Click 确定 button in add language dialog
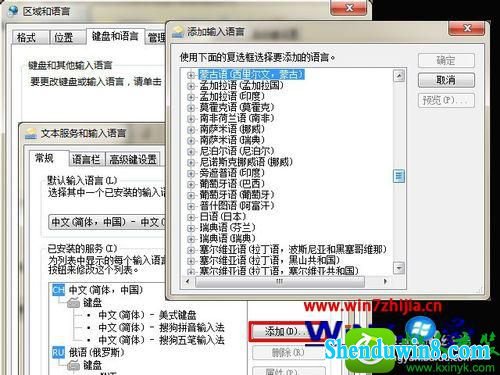The image size is (500, 375). point(446,61)
